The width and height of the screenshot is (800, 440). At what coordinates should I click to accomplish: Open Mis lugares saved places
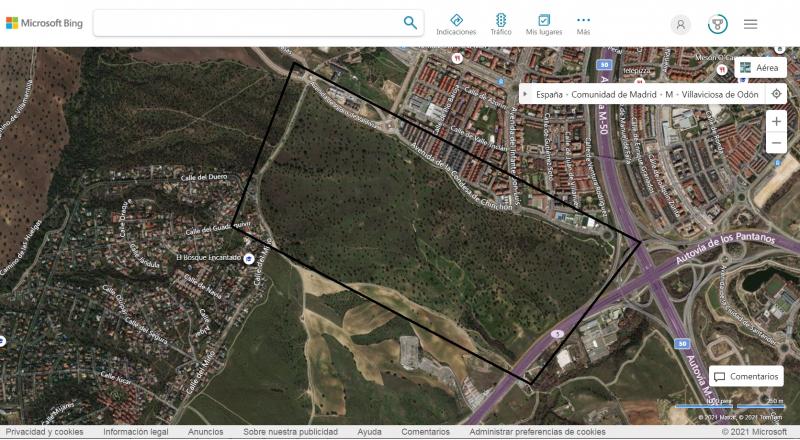click(x=544, y=24)
